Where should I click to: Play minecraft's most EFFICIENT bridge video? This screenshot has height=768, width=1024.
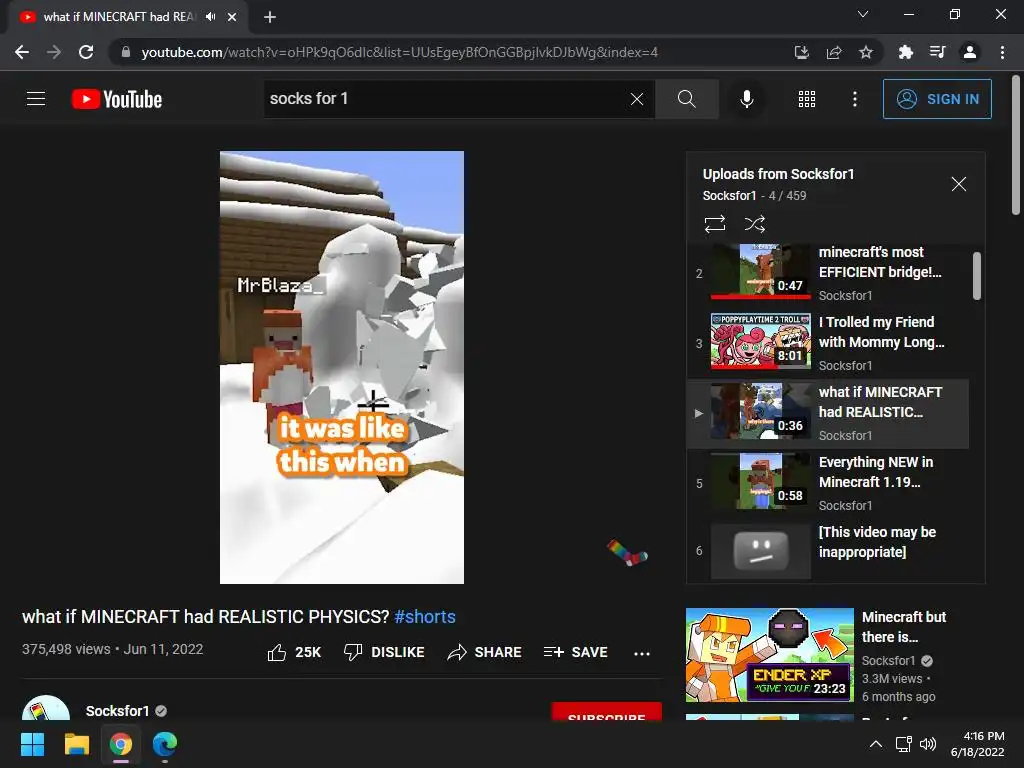point(828,273)
